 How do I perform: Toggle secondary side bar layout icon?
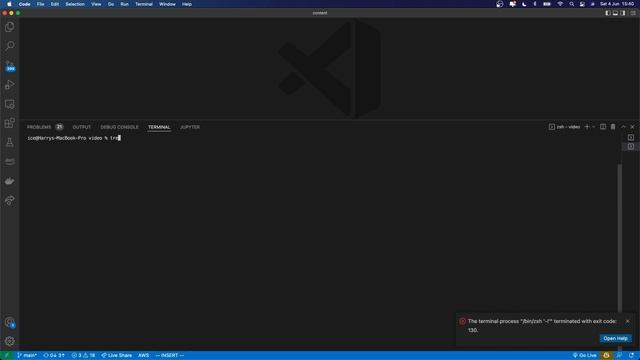(x=623, y=13)
